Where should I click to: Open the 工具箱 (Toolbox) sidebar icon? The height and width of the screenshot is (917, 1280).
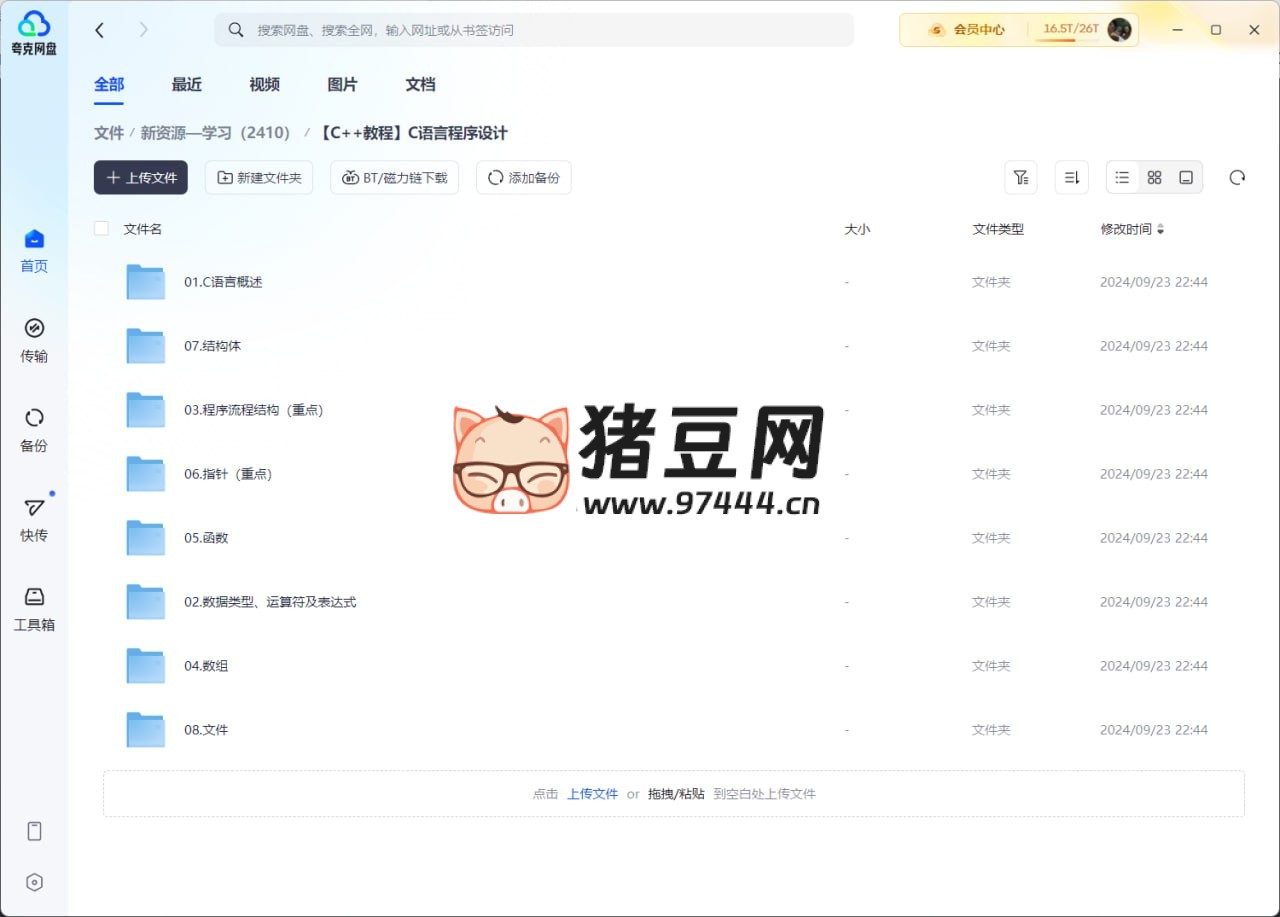click(34, 607)
